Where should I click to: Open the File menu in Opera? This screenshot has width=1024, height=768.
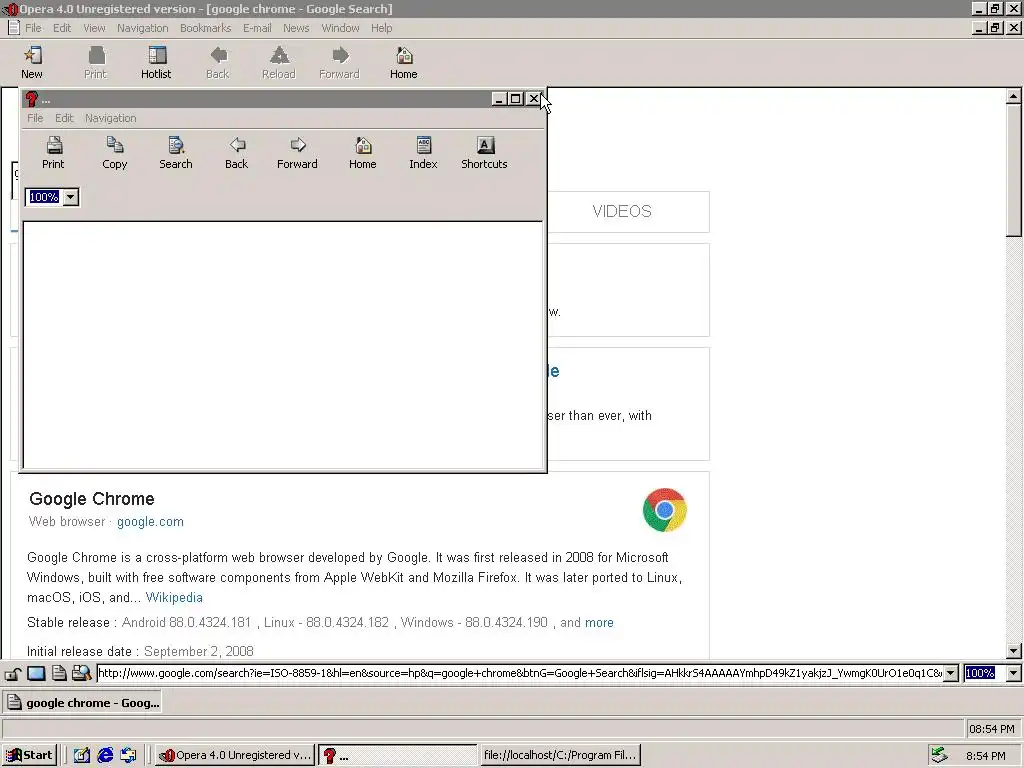tap(33, 28)
